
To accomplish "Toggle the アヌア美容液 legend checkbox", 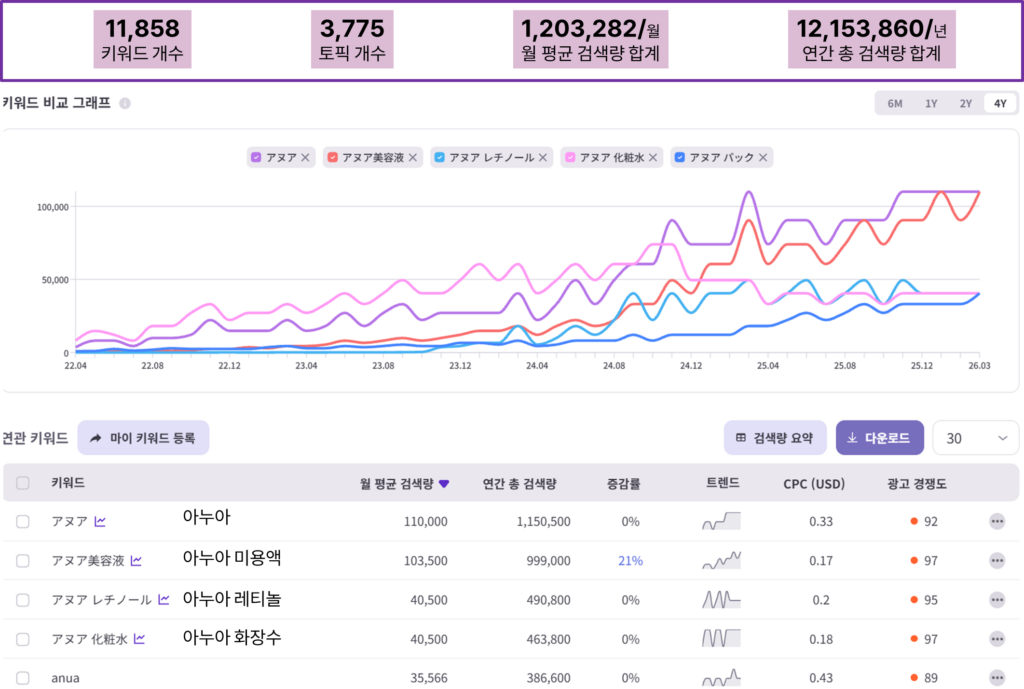I will pos(332,157).
